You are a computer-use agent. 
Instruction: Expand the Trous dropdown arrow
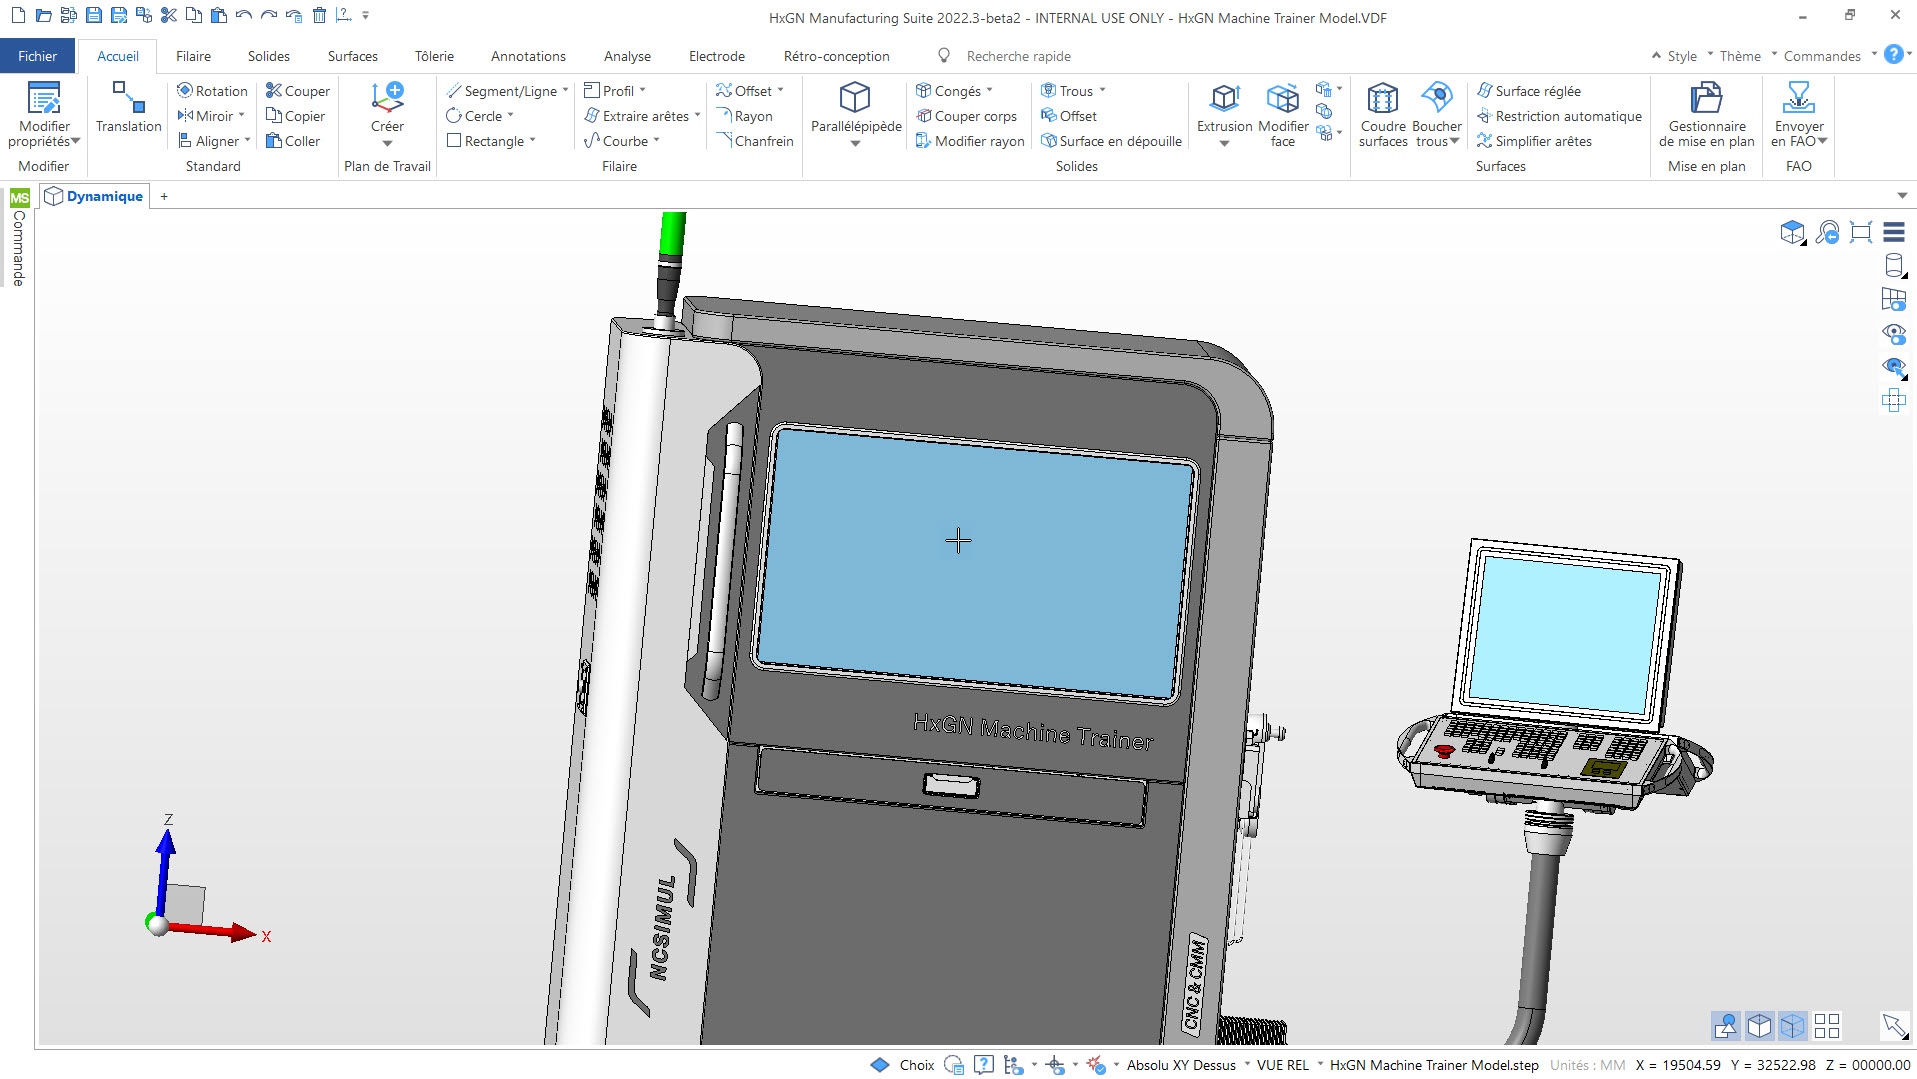pyautogui.click(x=1102, y=90)
